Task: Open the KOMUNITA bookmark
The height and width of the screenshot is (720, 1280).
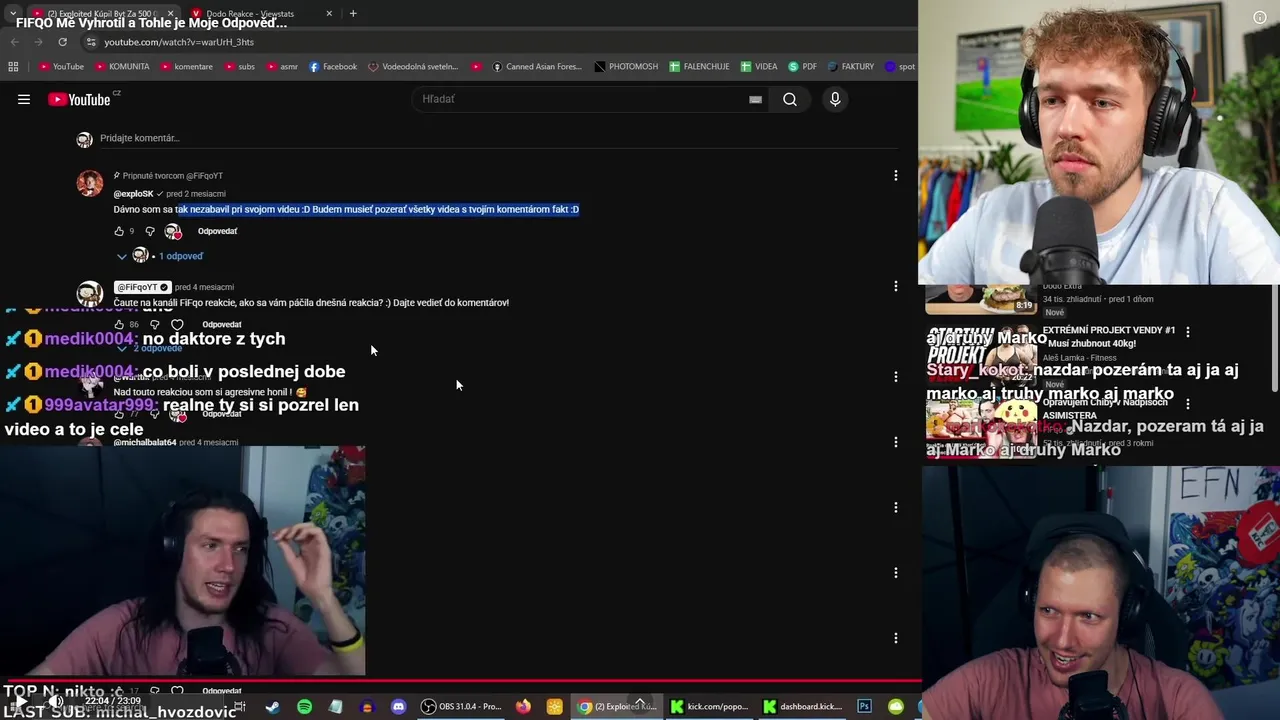Action: pyautogui.click(x=122, y=66)
